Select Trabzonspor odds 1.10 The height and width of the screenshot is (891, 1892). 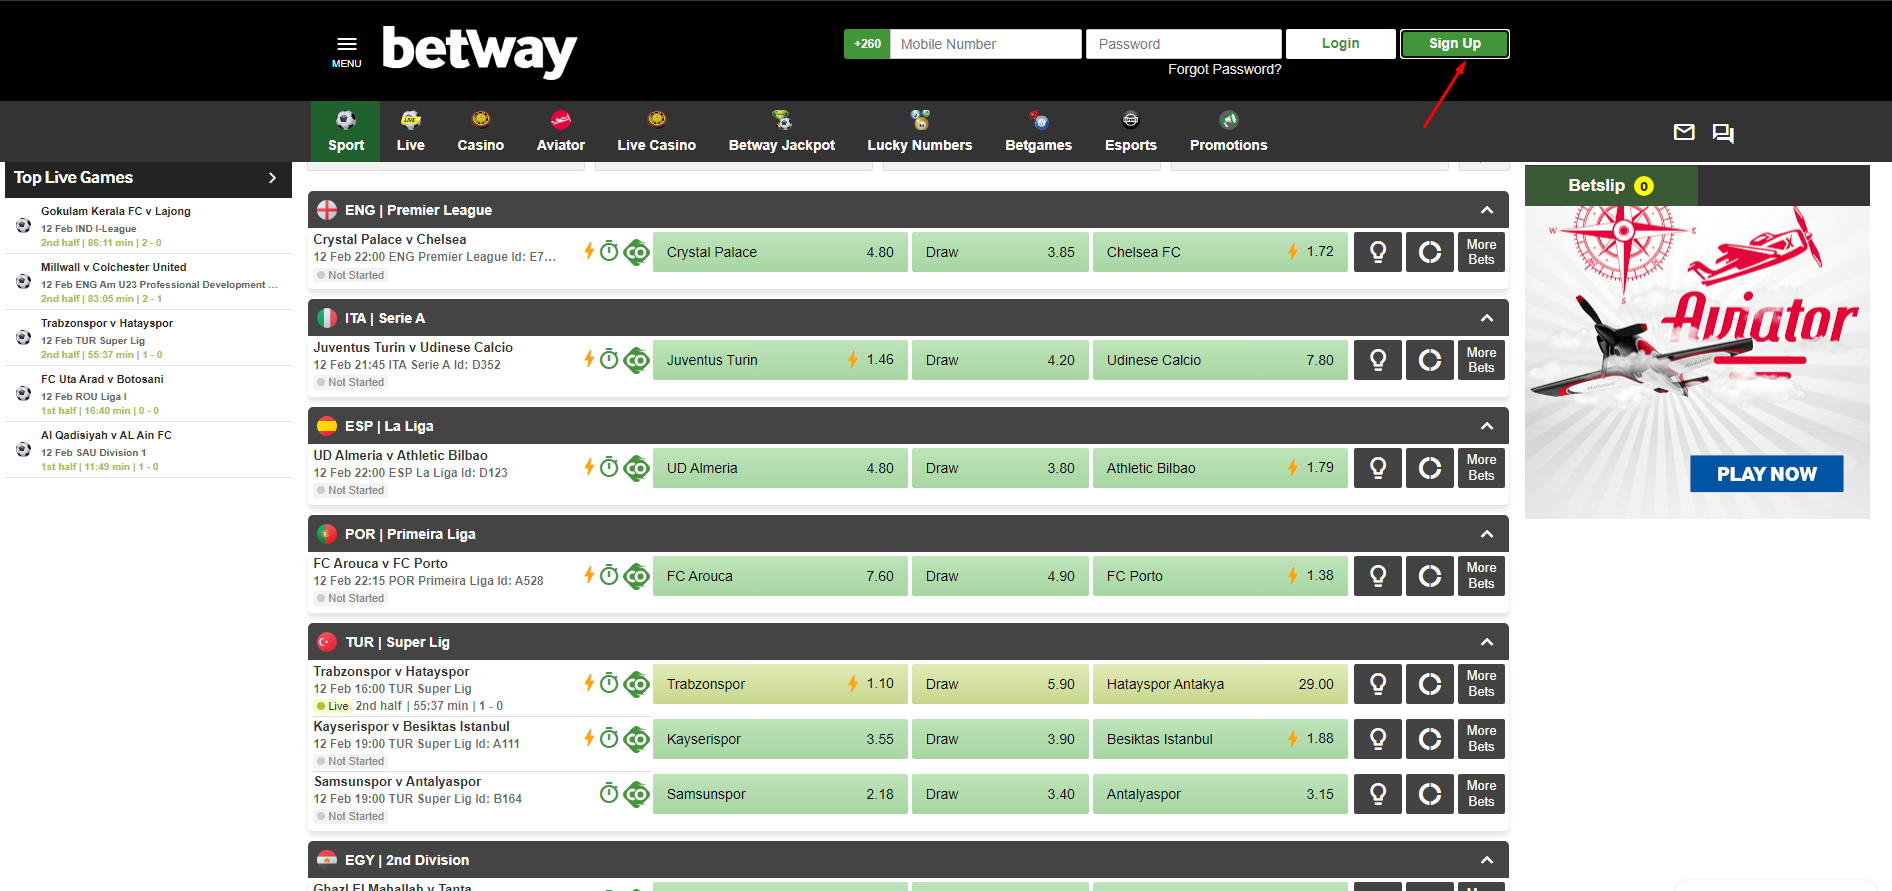[x=779, y=684]
